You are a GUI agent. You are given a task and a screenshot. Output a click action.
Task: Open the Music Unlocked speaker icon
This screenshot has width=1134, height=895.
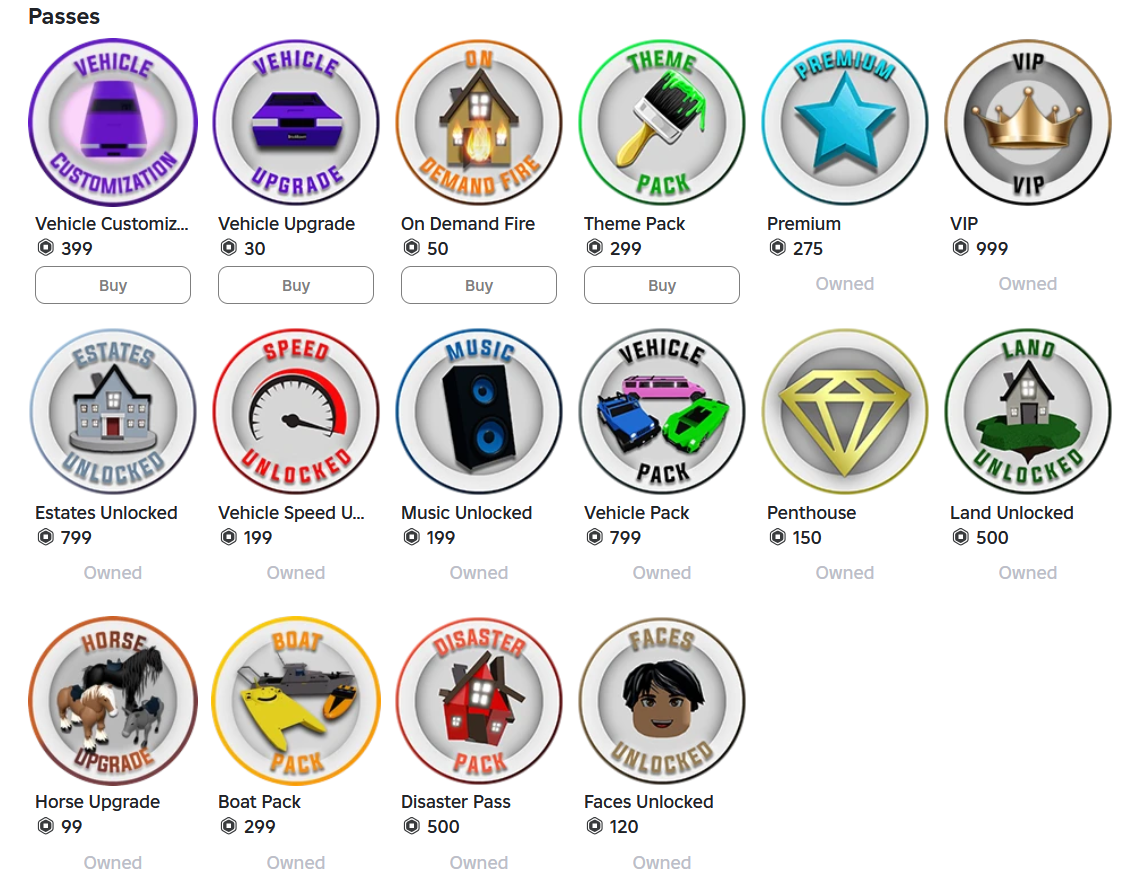point(479,411)
